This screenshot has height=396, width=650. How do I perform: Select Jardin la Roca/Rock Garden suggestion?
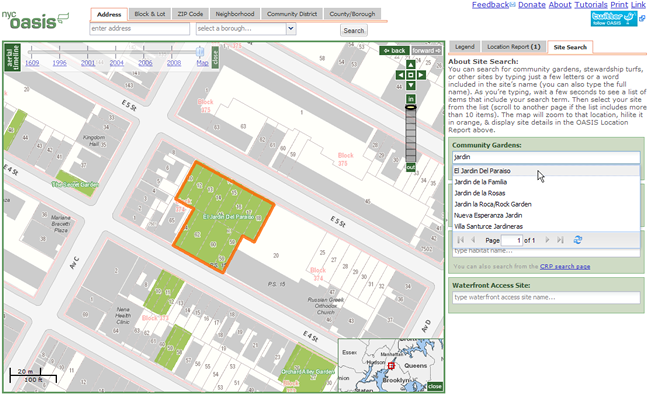pos(546,204)
